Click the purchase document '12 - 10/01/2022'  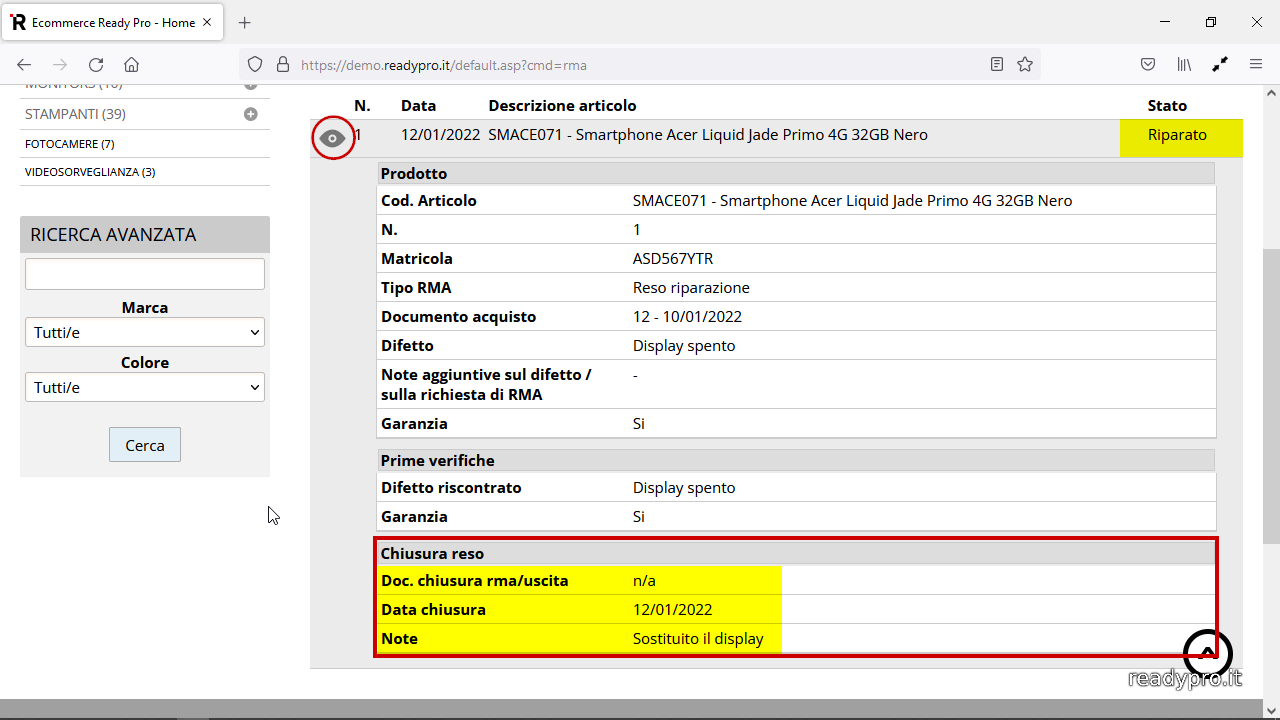[x=687, y=316]
